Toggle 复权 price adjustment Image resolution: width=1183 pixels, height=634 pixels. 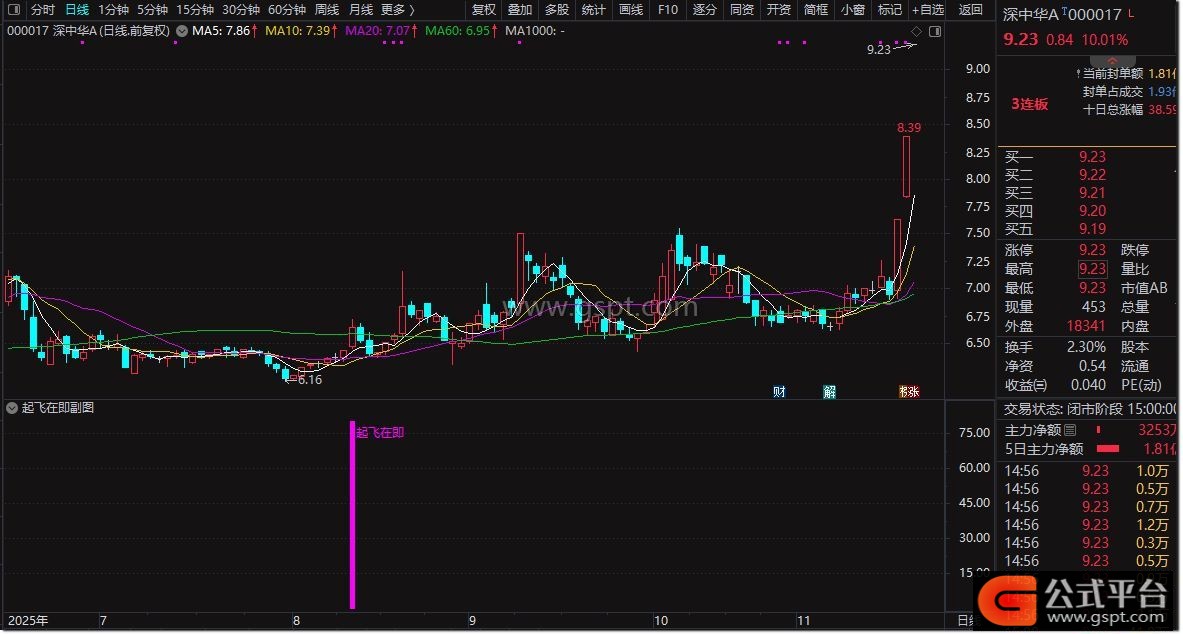pos(483,10)
